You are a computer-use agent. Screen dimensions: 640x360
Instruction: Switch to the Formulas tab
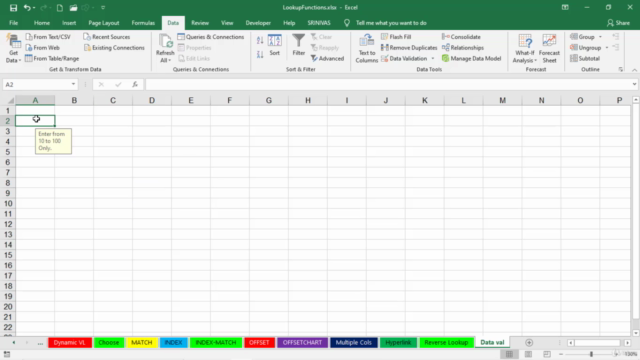pyautogui.click(x=143, y=23)
